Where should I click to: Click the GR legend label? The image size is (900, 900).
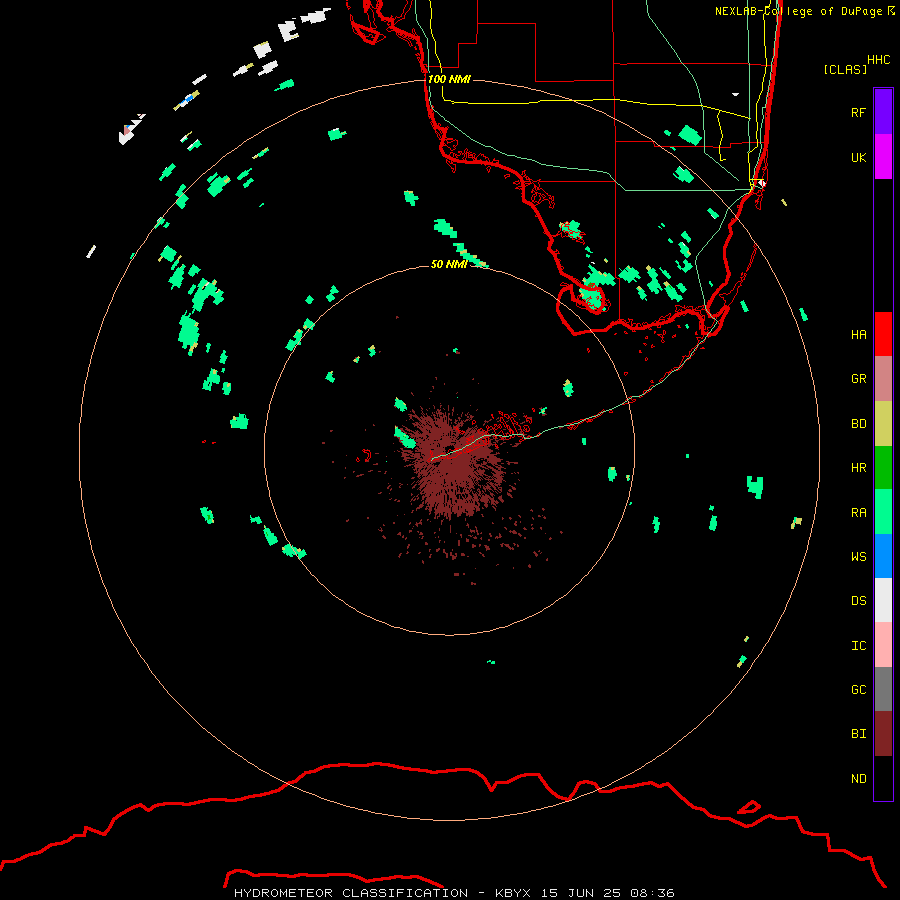point(858,379)
